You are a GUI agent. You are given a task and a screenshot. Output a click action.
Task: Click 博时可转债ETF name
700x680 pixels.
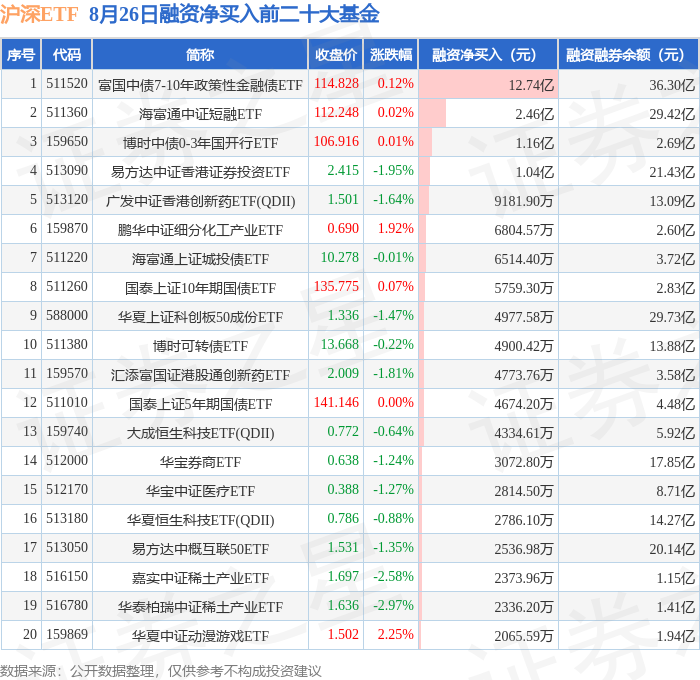200,346
